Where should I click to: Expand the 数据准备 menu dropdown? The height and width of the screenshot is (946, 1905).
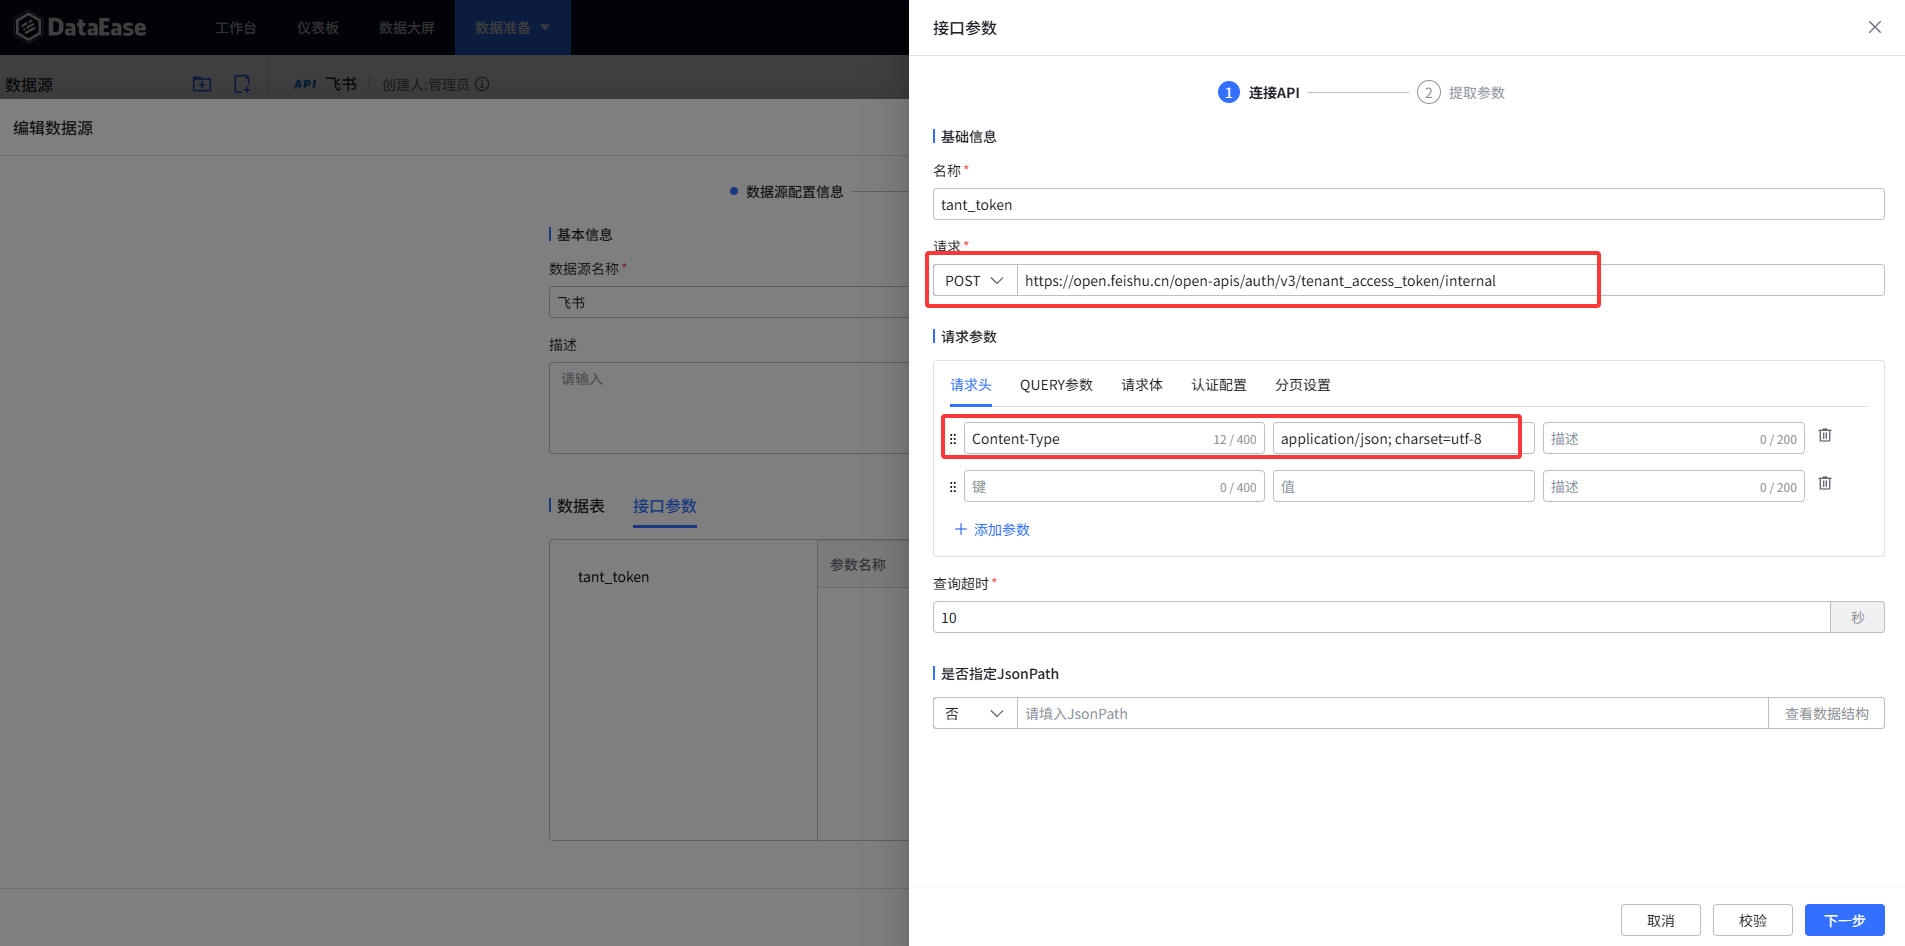pyautogui.click(x=512, y=27)
